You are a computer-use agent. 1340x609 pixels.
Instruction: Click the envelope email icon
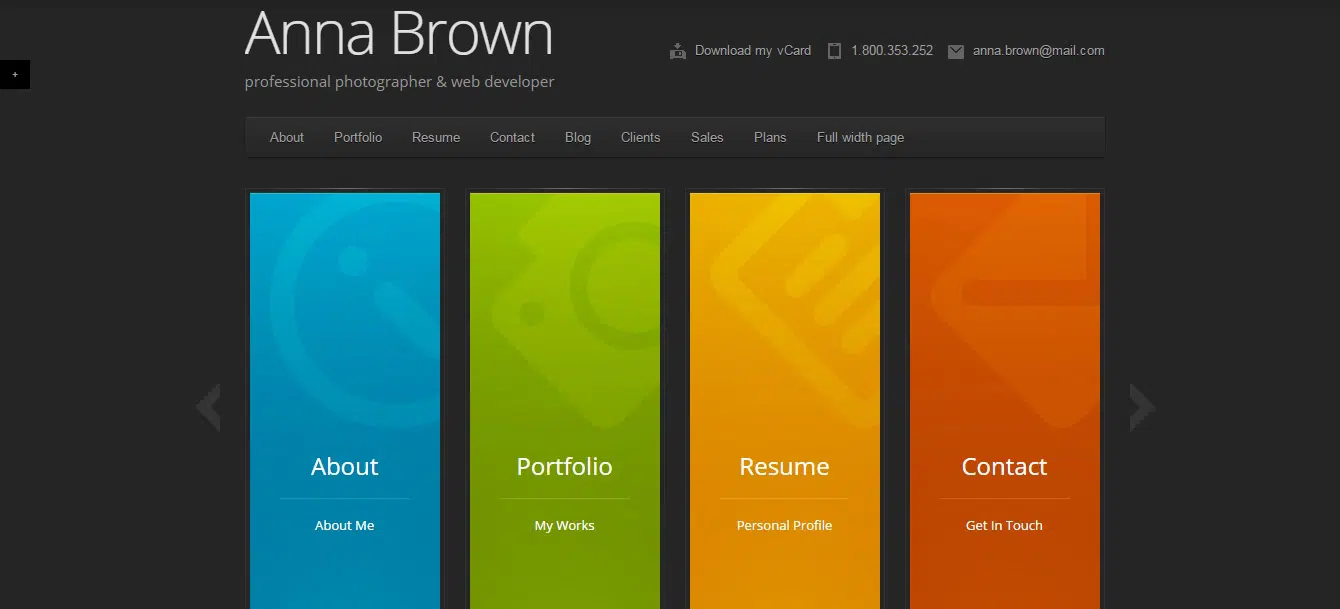tap(956, 51)
